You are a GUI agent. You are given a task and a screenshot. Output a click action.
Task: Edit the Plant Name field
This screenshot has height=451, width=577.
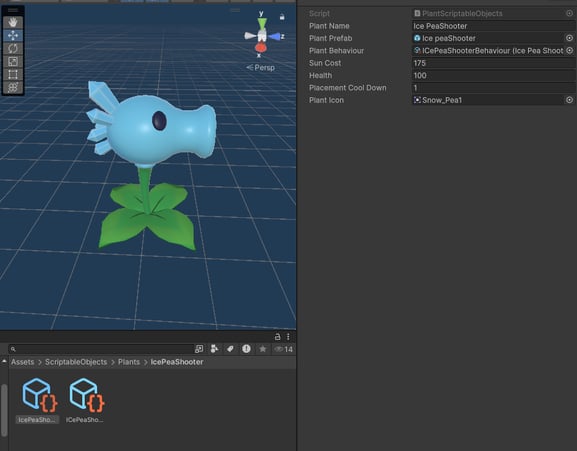coord(493,26)
